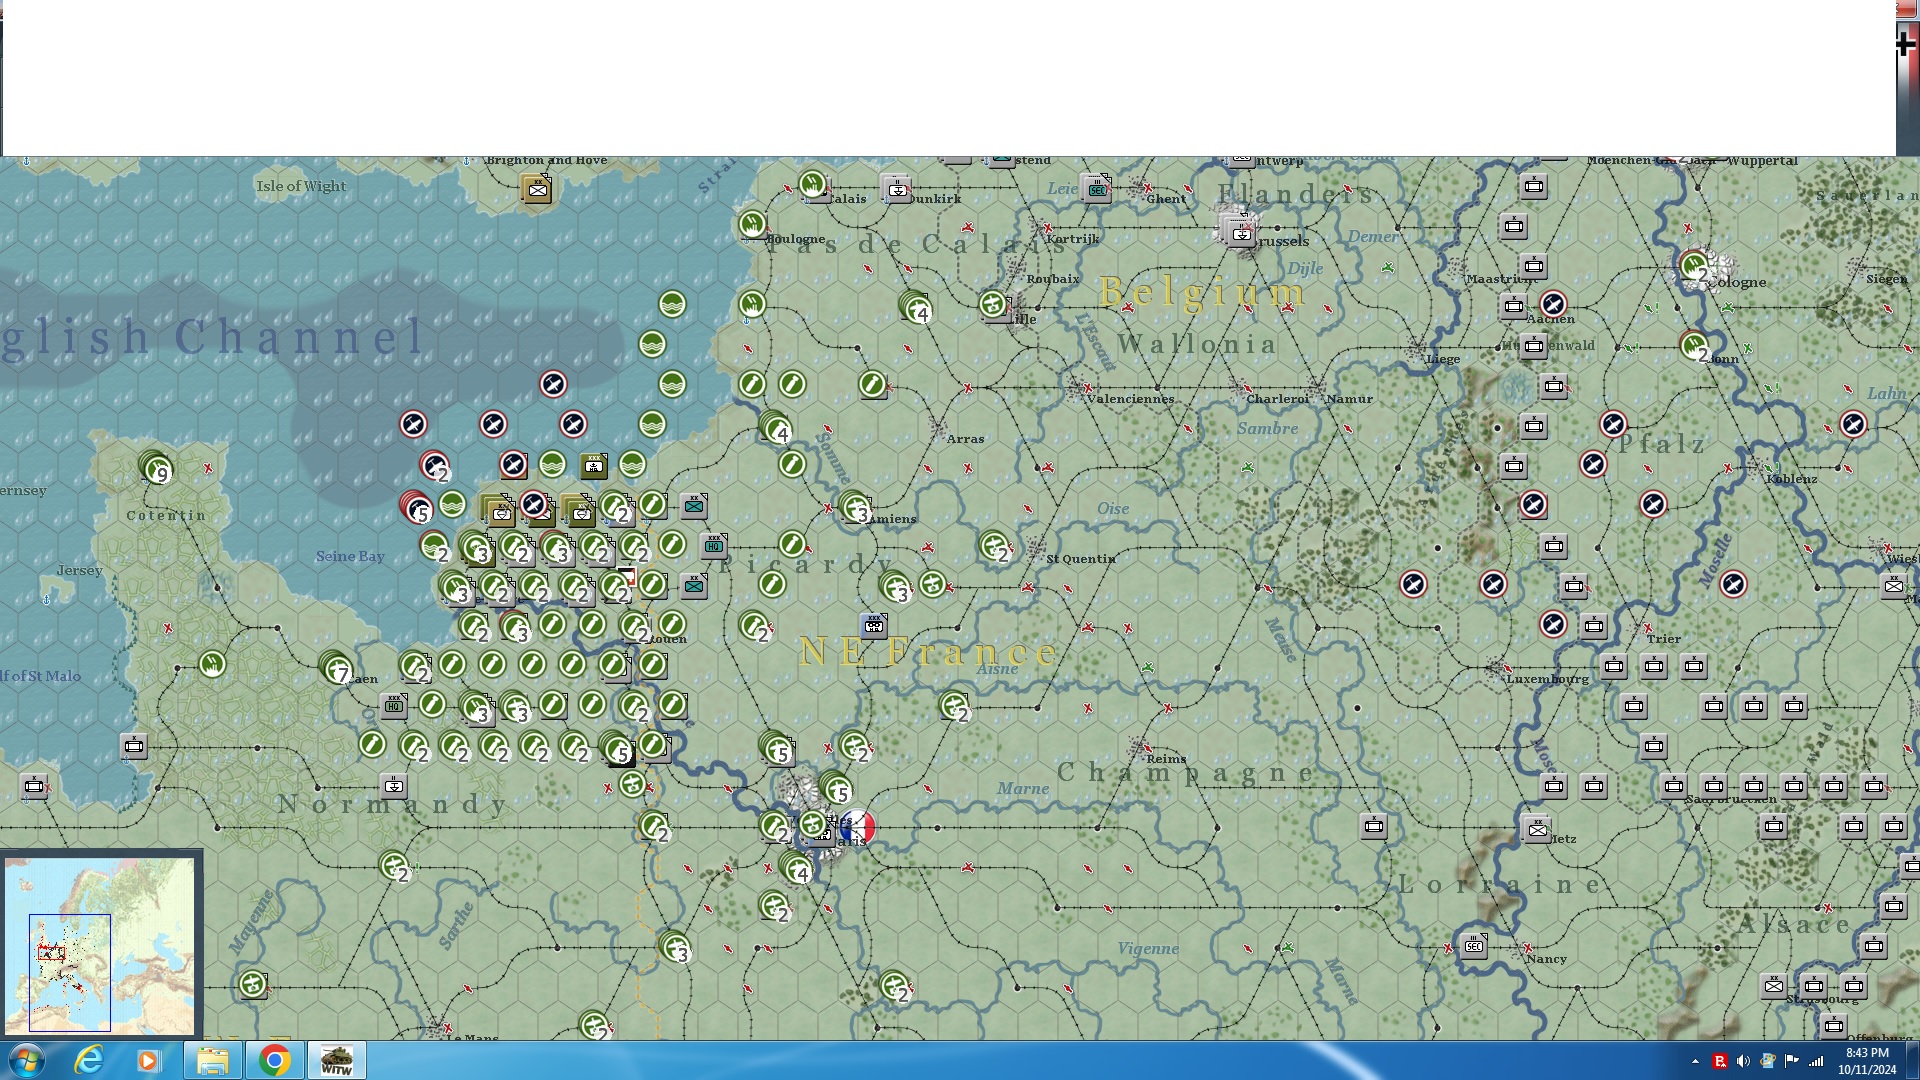Screen dimensions: 1920x1080
Task: Select the green unit at Boulogne
Action: 752,224
